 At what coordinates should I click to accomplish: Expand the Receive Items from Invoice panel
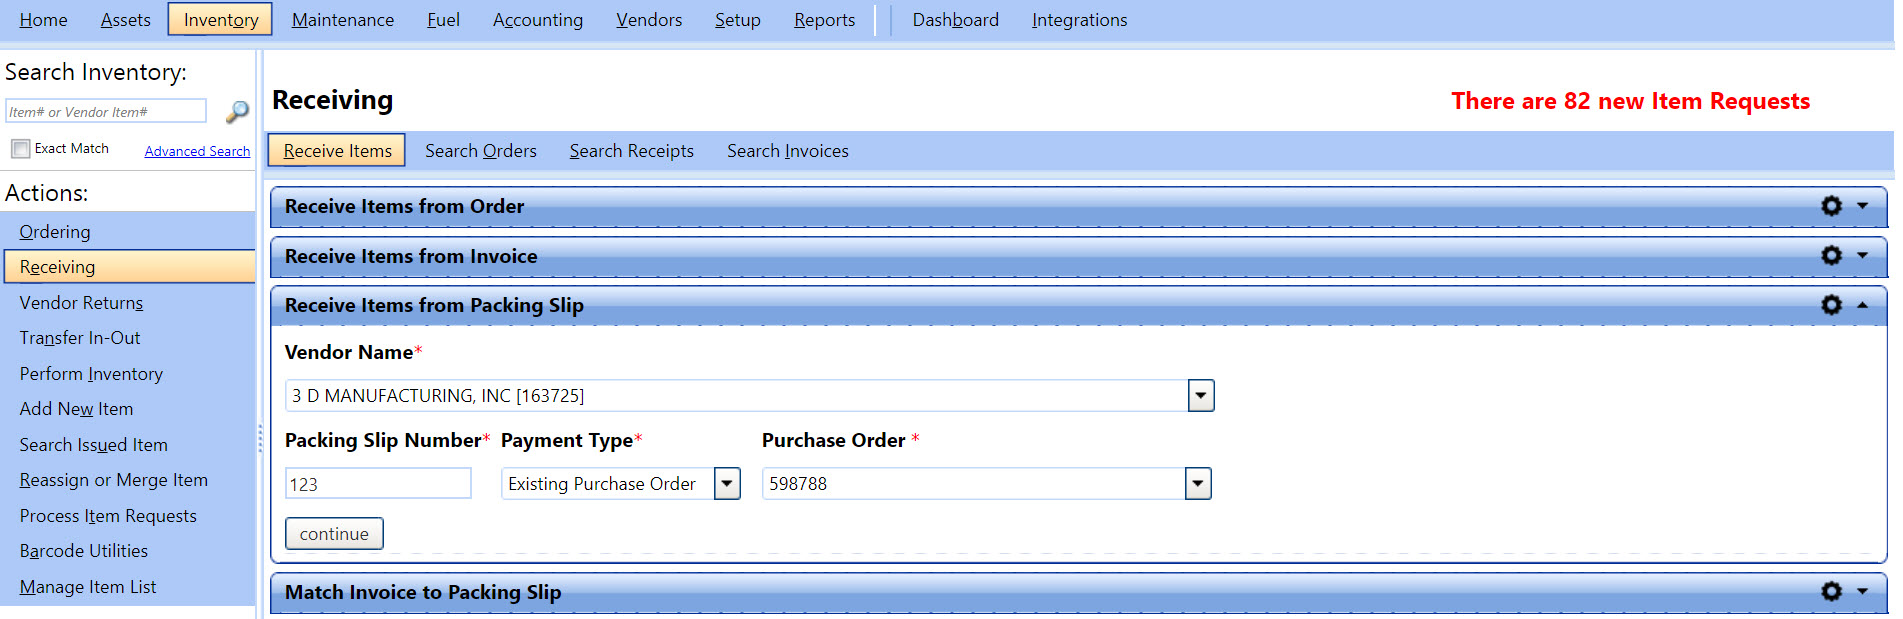click(x=1863, y=256)
